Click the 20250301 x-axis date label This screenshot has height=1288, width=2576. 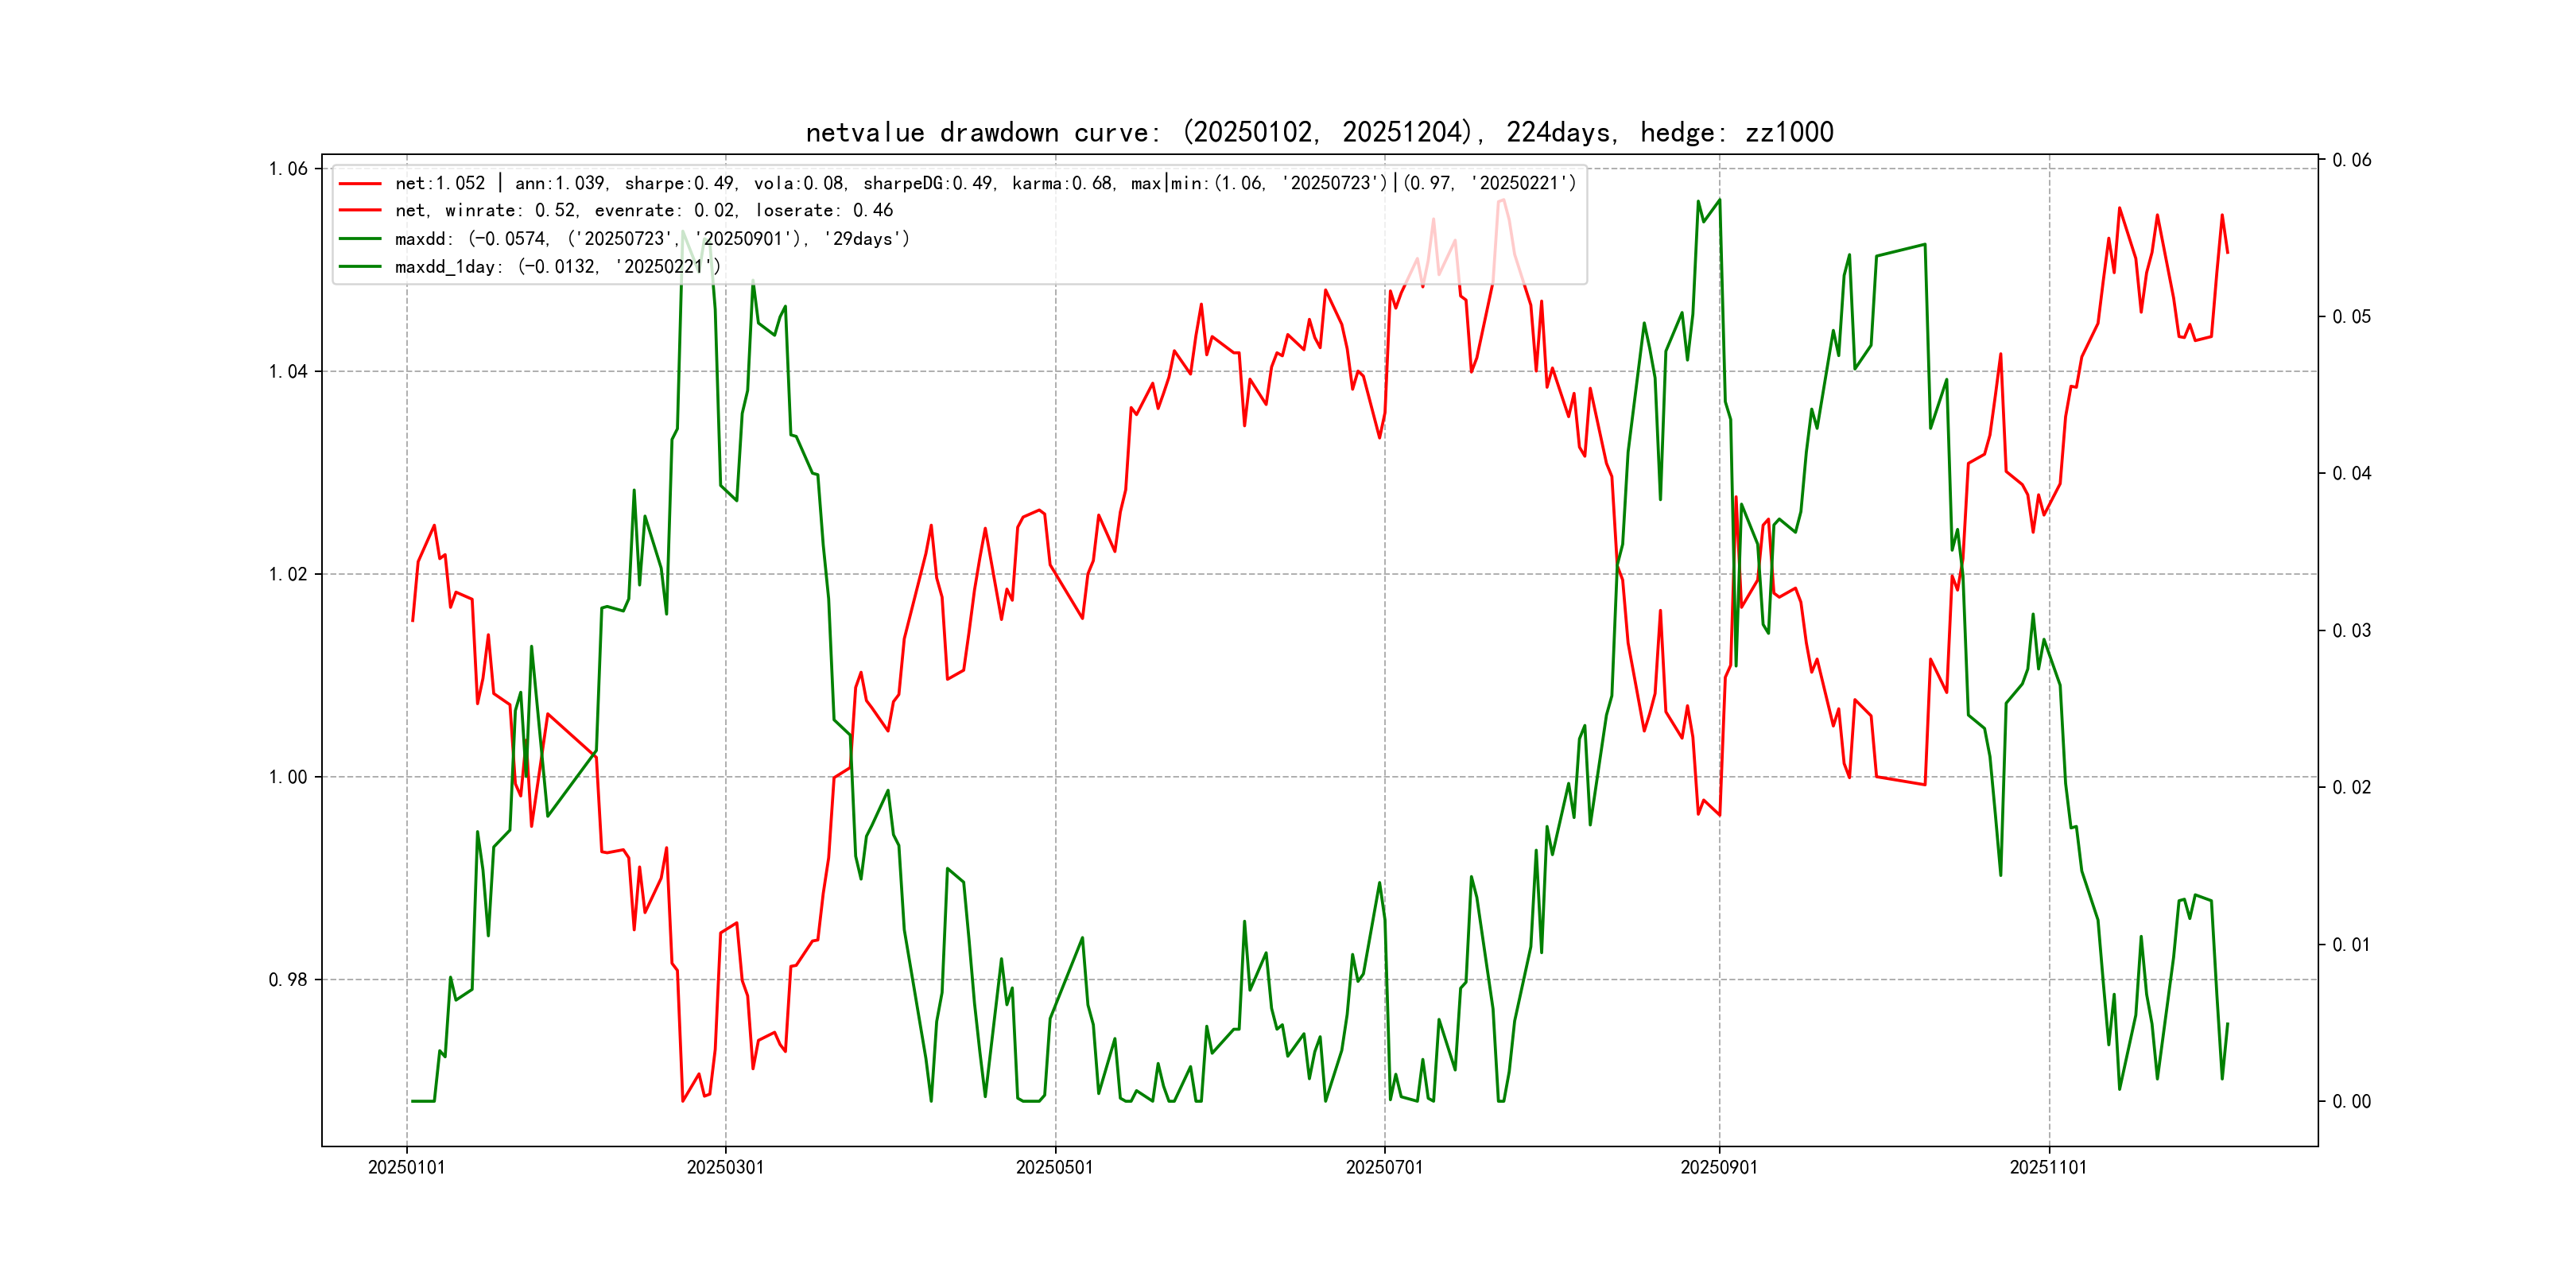coord(725,1167)
